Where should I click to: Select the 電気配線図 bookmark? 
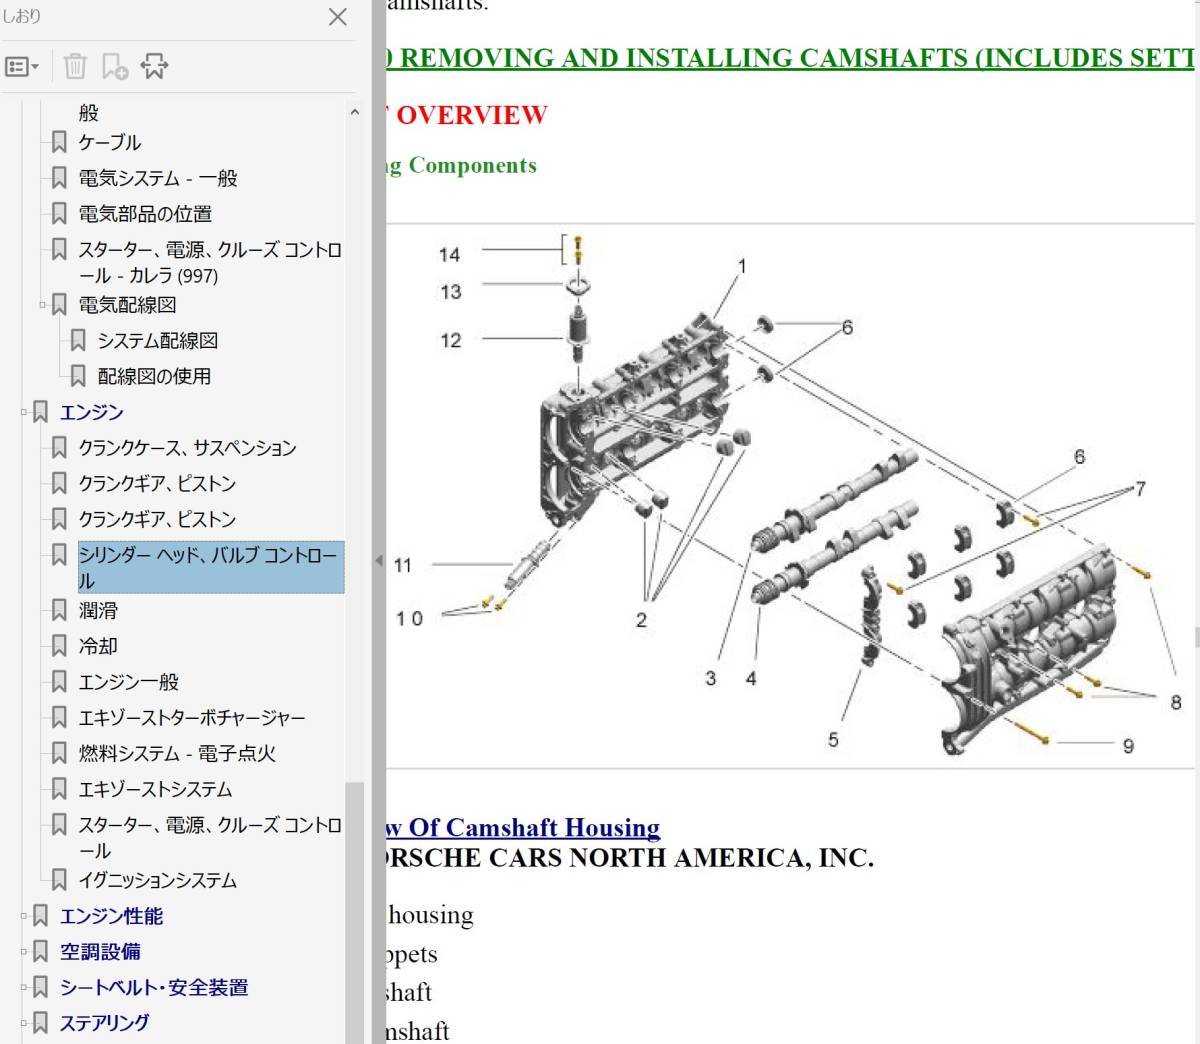point(127,305)
